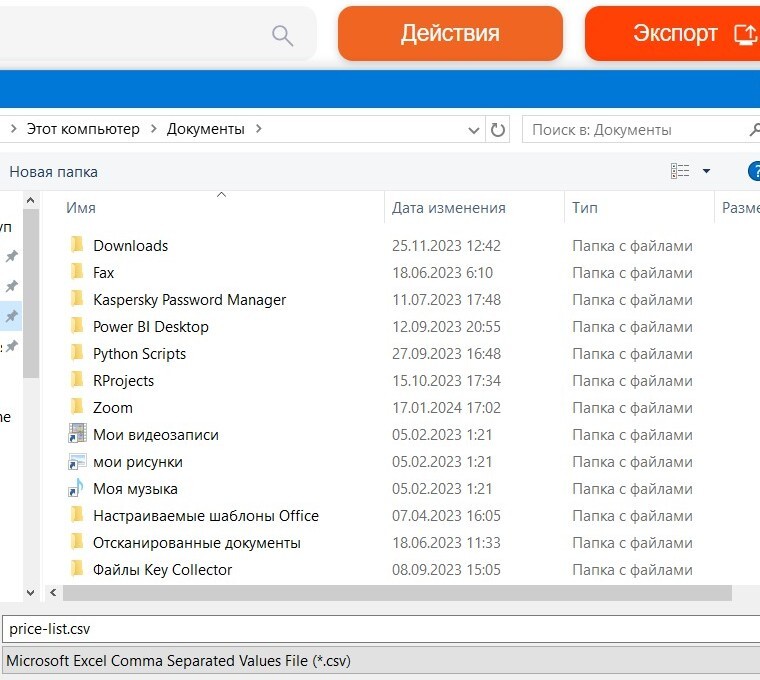Sort by Имя column header
Screen dimensions: 760x680
click(x=81, y=208)
